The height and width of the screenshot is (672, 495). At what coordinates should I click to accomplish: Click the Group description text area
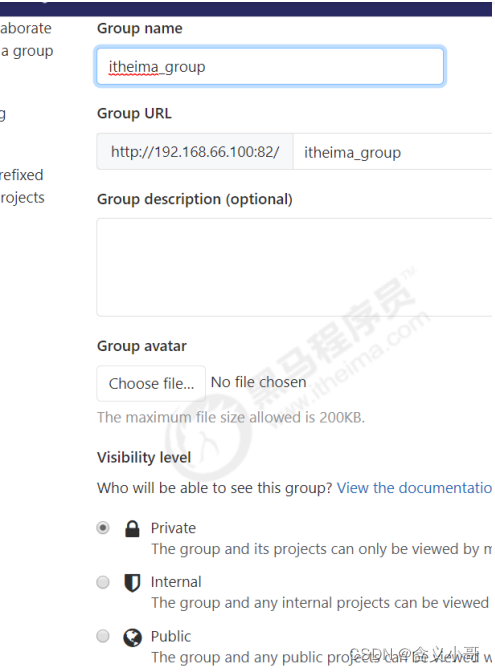click(x=294, y=267)
